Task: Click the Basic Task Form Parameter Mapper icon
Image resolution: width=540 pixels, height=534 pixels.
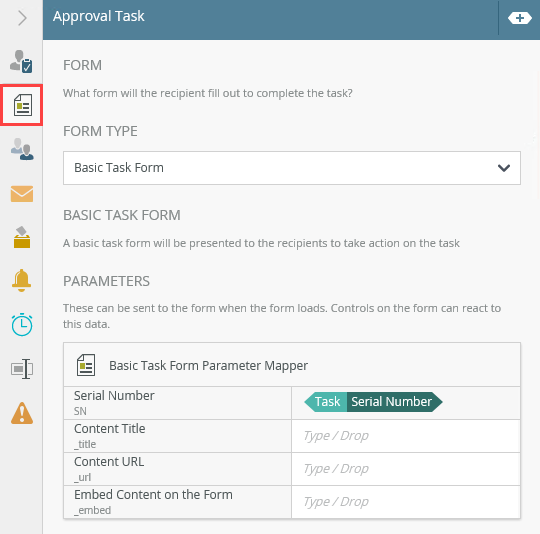Action: point(86,365)
